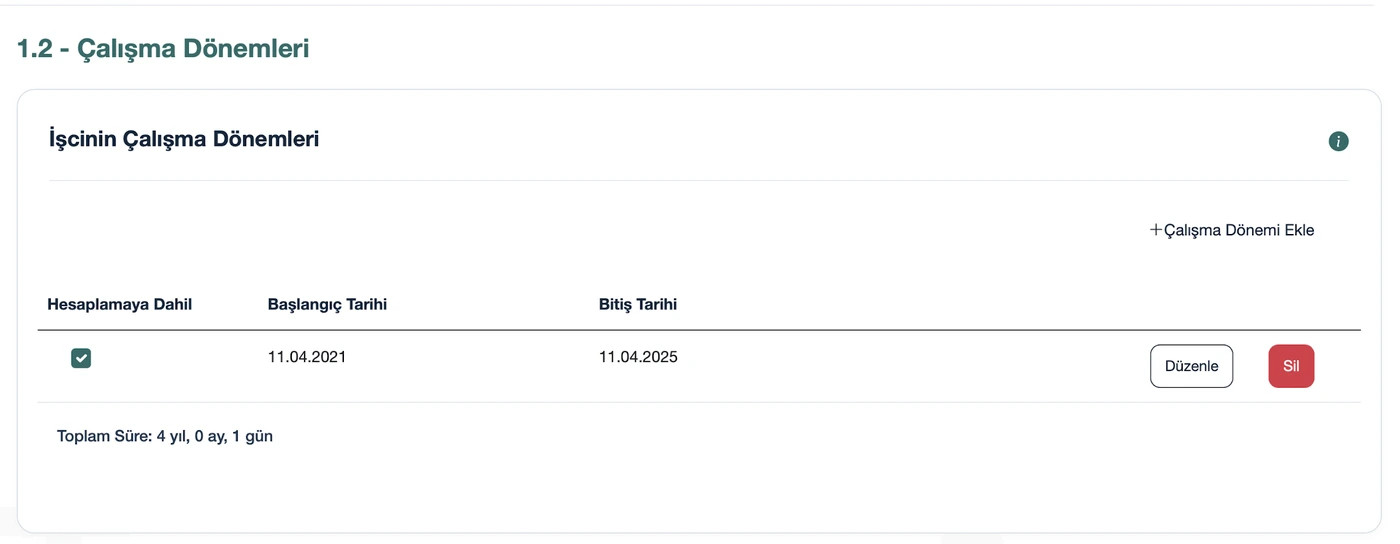Click the start date 11.04.2021
This screenshot has width=1400, height=544.
(307, 356)
